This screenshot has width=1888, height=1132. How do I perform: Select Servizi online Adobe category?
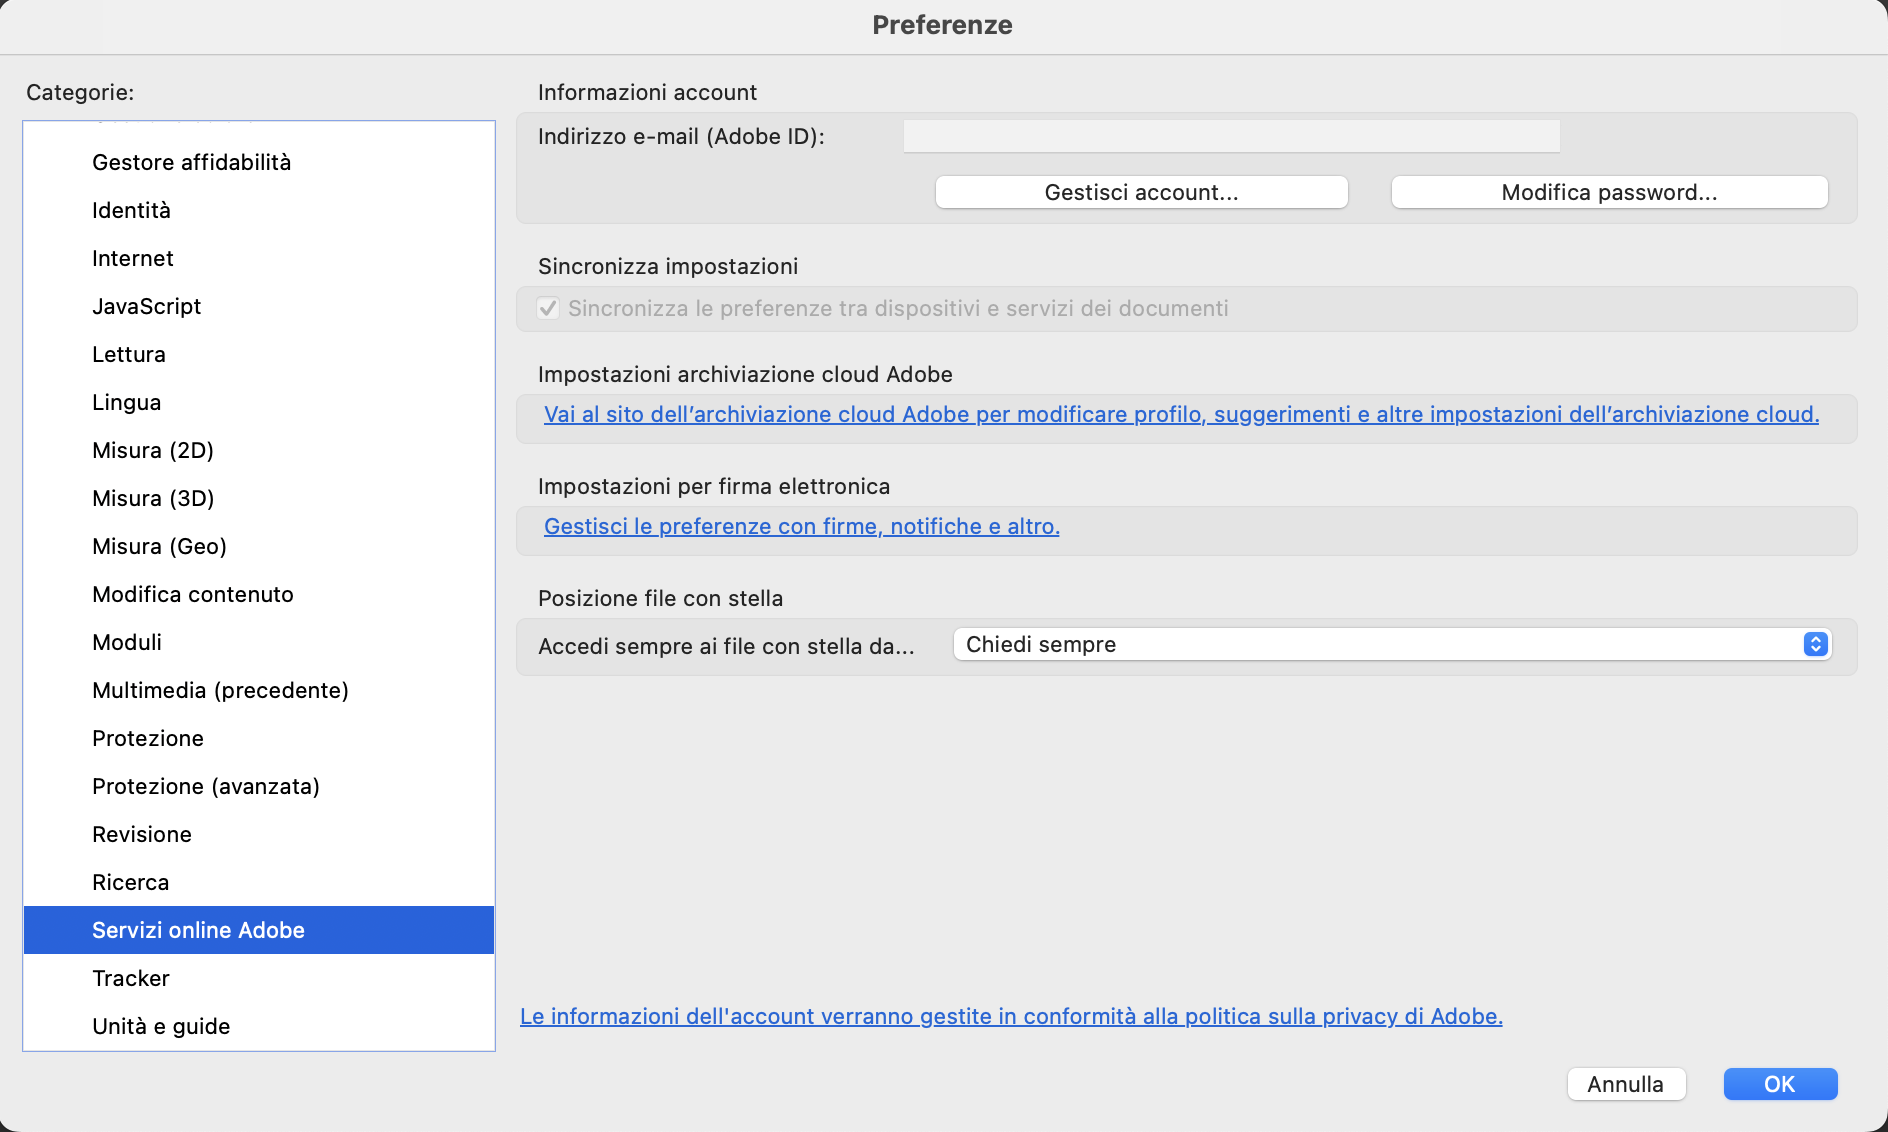(x=259, y=930)
